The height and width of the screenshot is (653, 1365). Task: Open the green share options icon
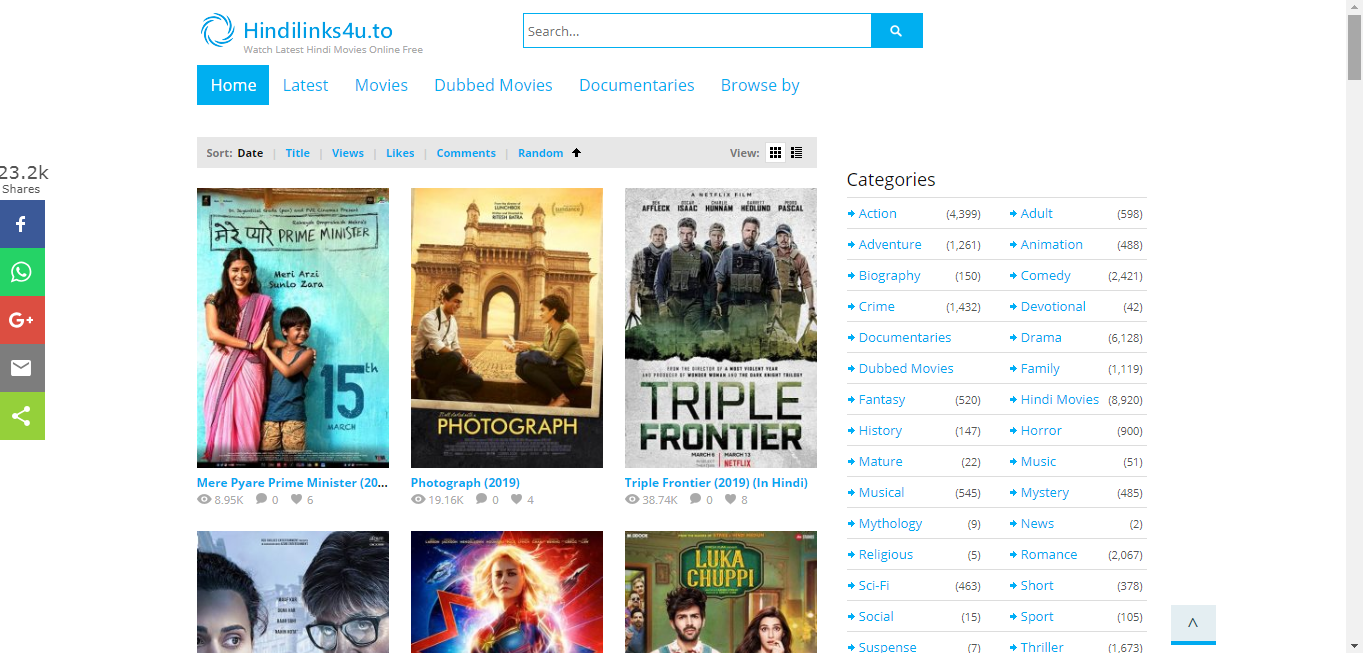point(21,416)
